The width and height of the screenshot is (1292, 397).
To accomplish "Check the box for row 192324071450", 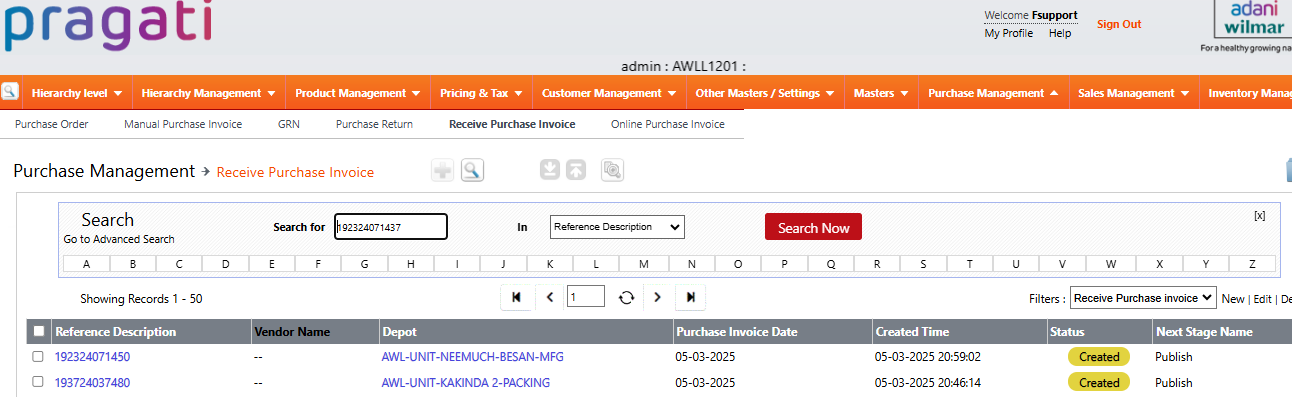I will point(38,357).
